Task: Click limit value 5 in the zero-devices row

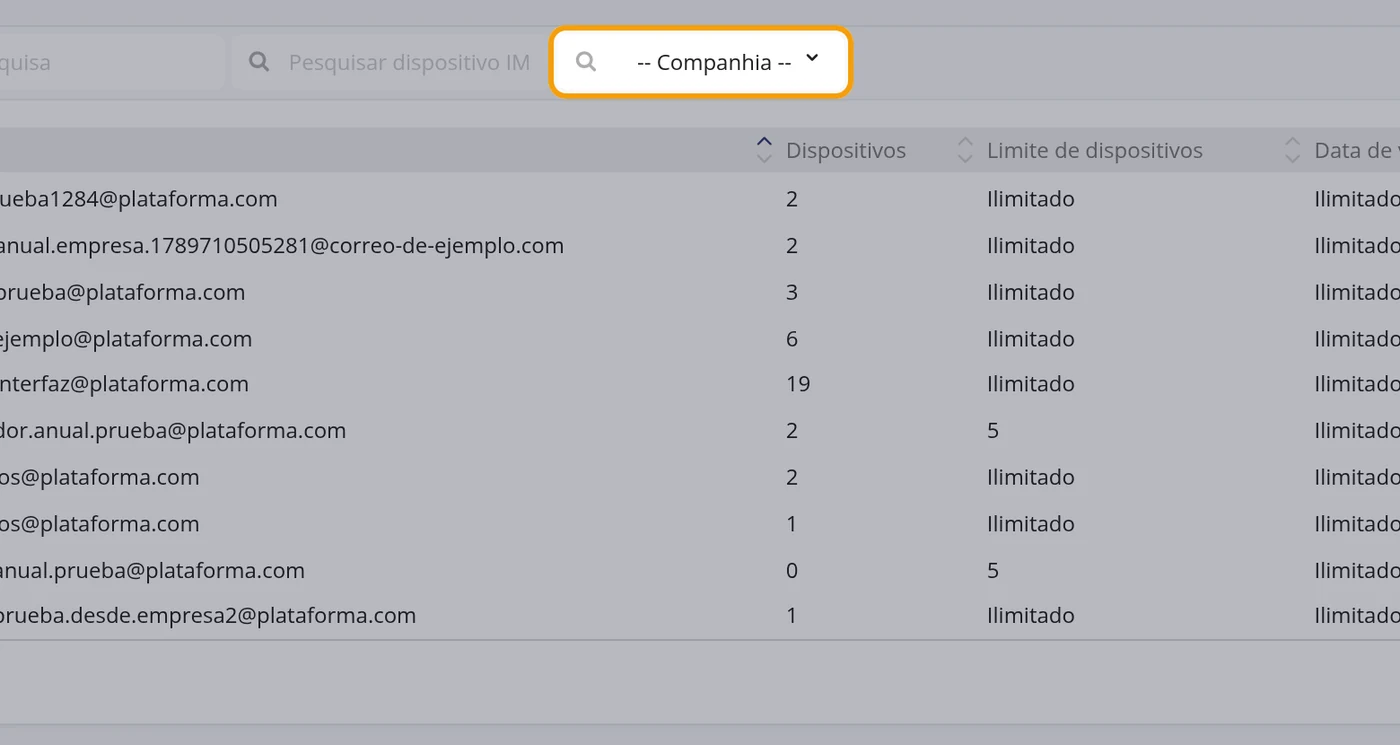Action: tap(993, 571)
